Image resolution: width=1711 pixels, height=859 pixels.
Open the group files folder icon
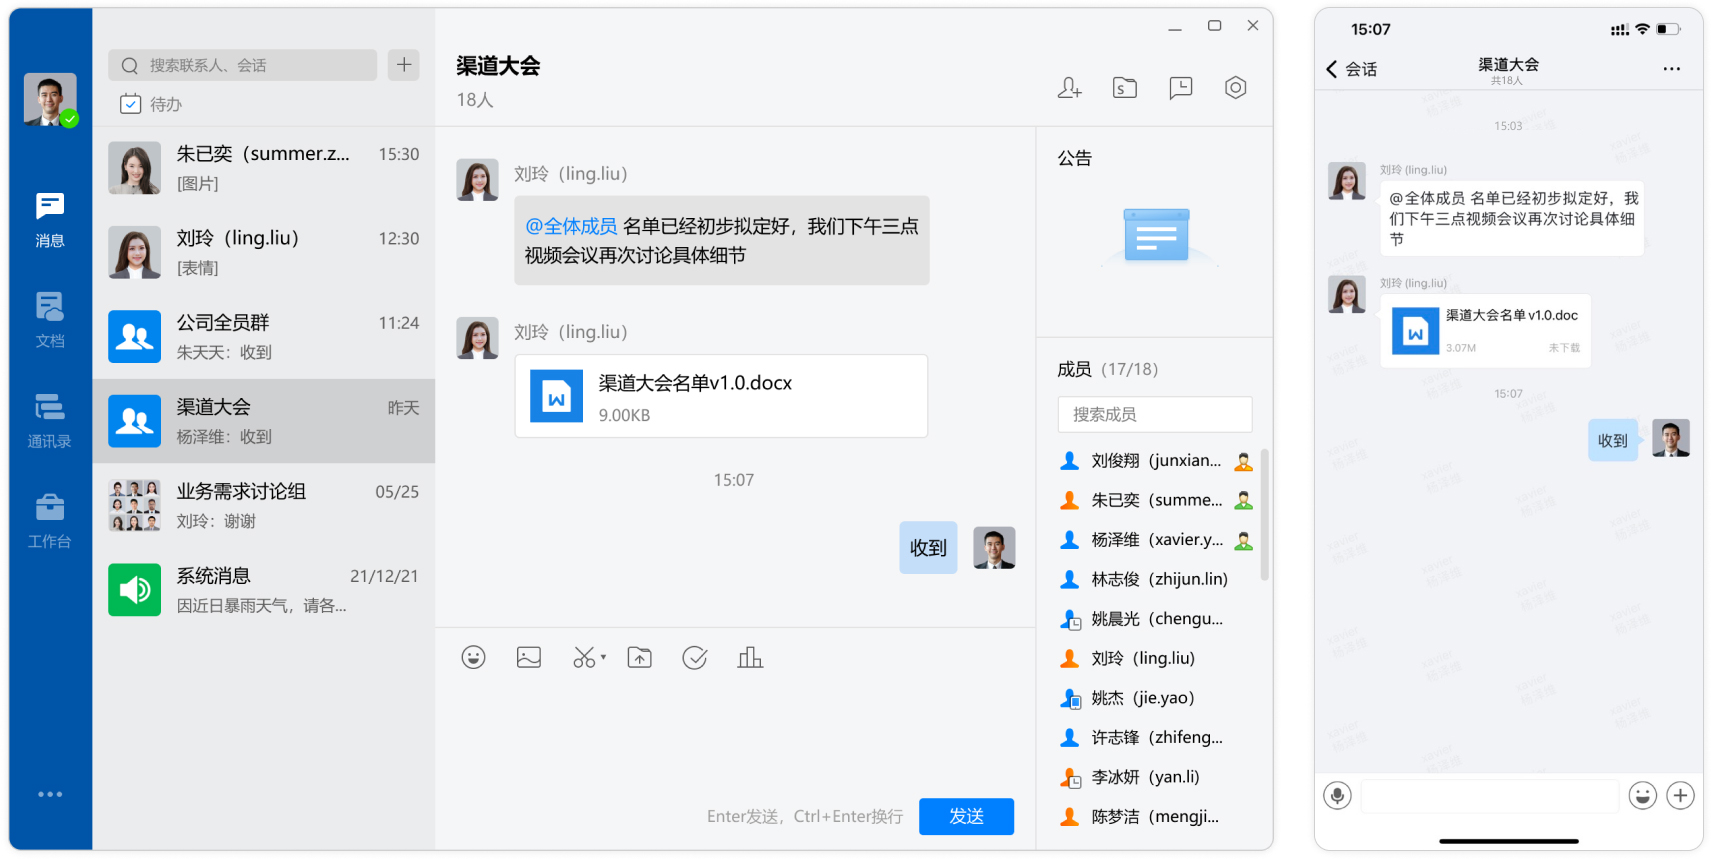click(1125, 88)
